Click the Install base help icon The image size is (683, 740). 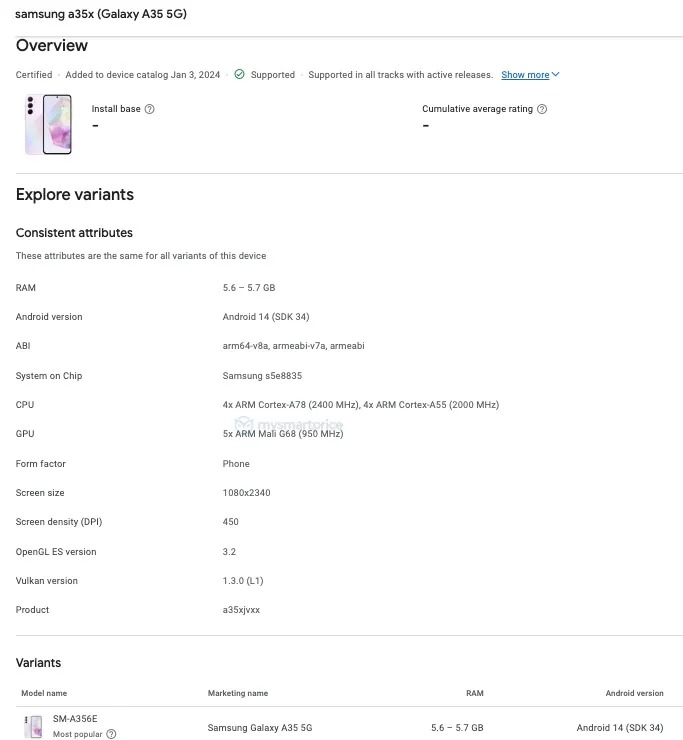150,109
